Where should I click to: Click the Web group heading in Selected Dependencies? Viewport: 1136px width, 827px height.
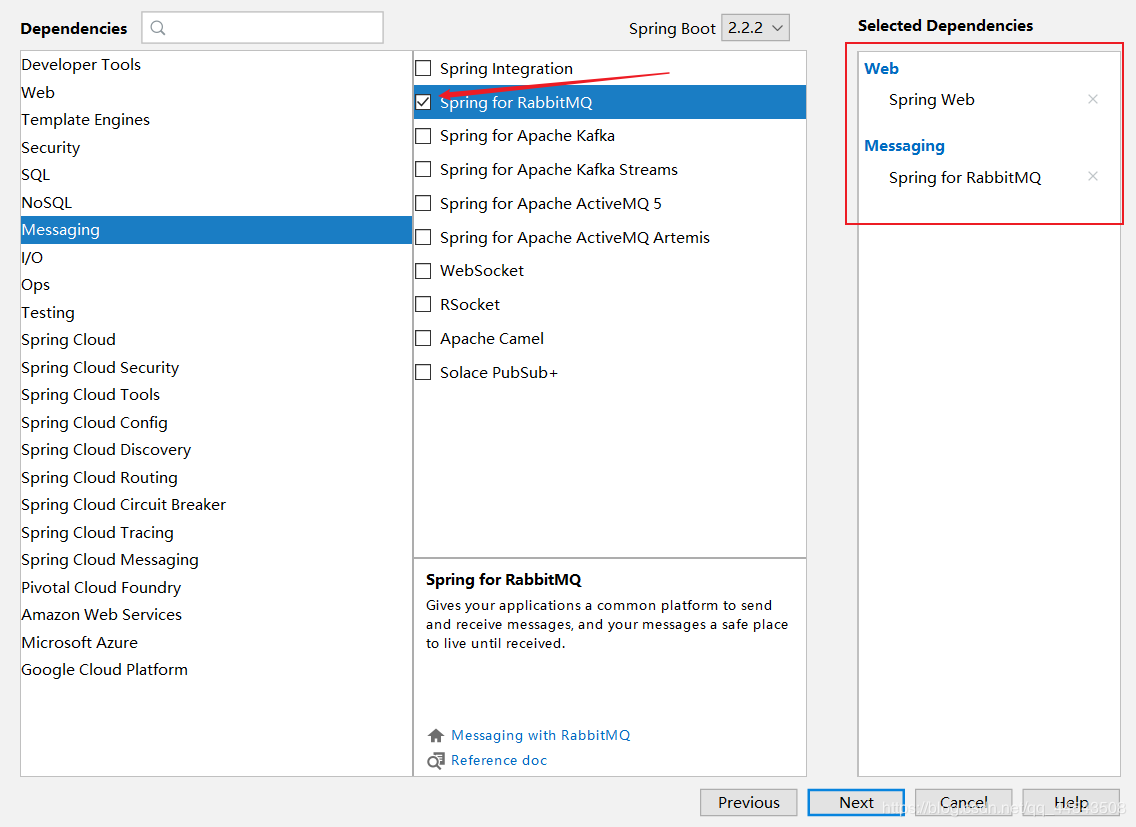tap(881, 68)
